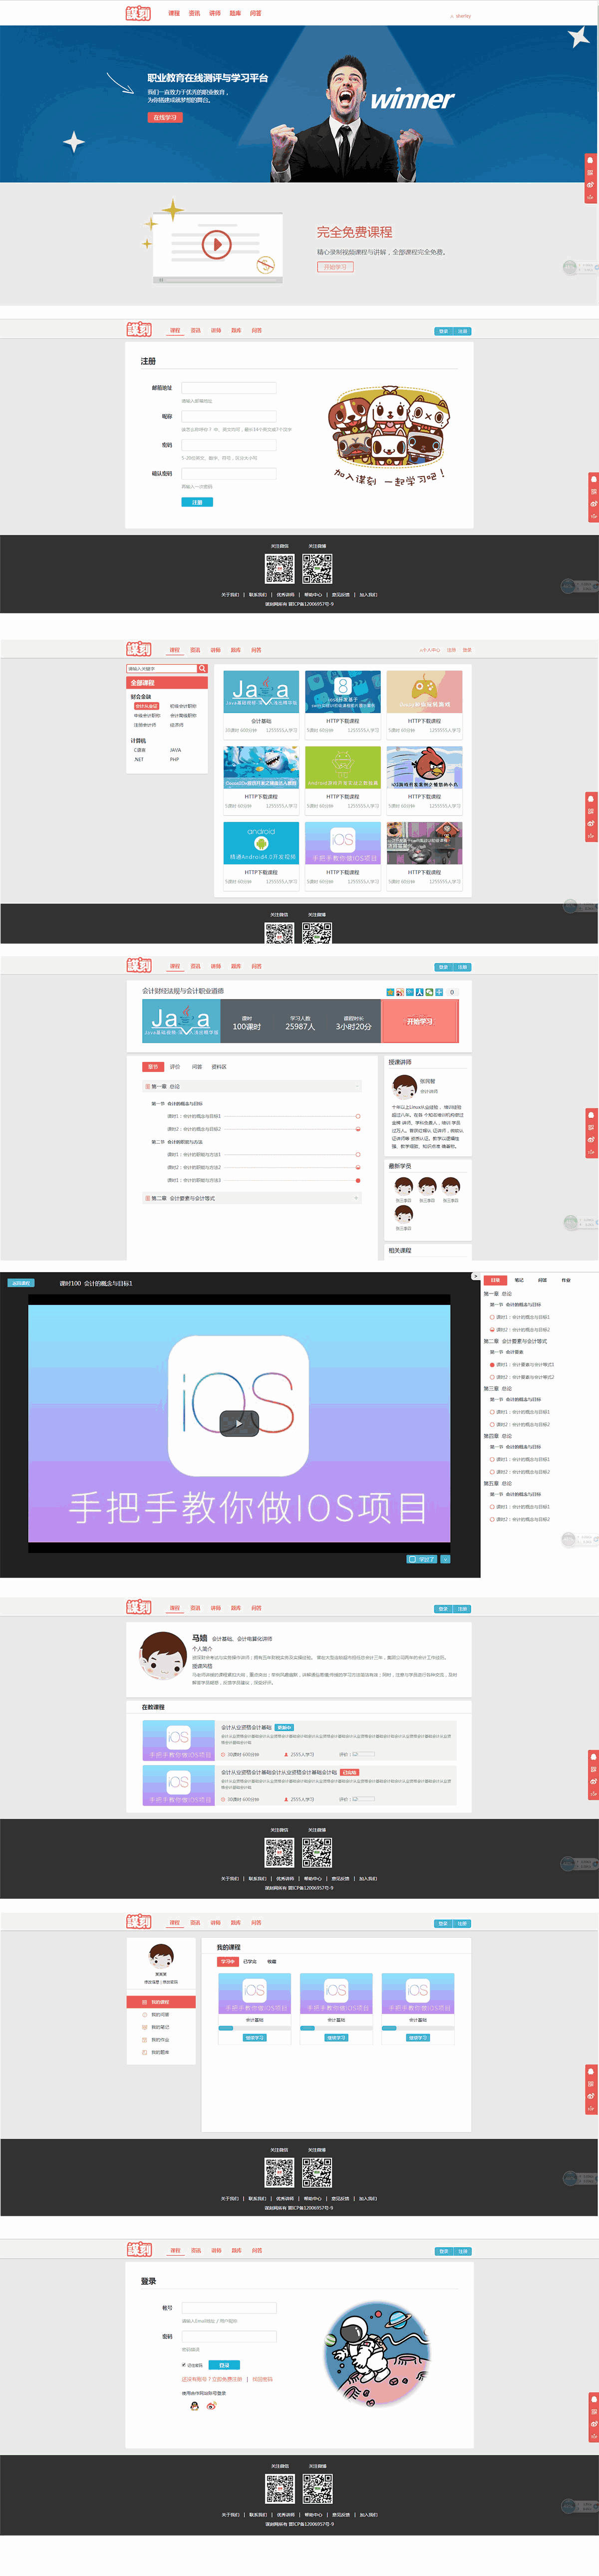Open the shirley user link in homepage header
This screenshot has width=599, height=2576.
pyautogui.click(x=460, y=16)
